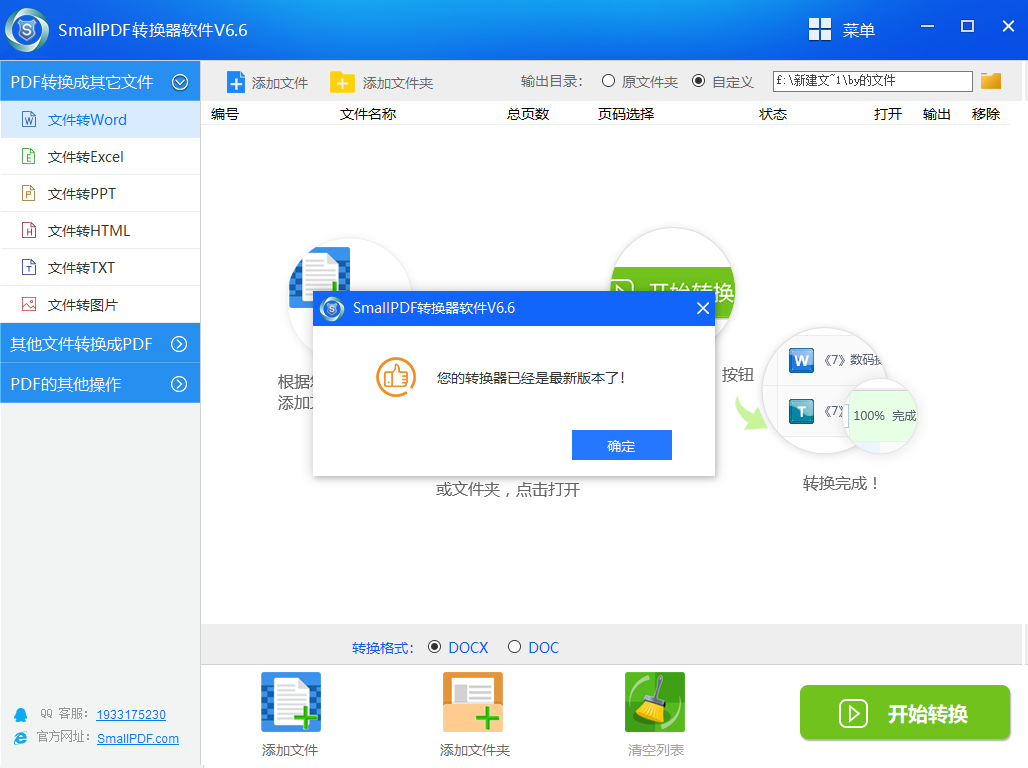Click the thumbs-up icon in the dialog

[x=396, y=377]
